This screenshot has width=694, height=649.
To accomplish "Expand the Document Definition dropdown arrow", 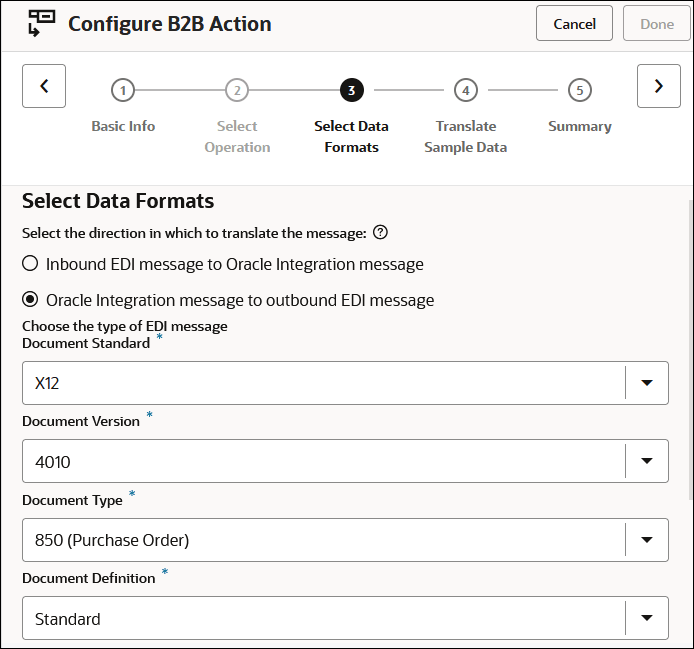I will pos(647,618).
